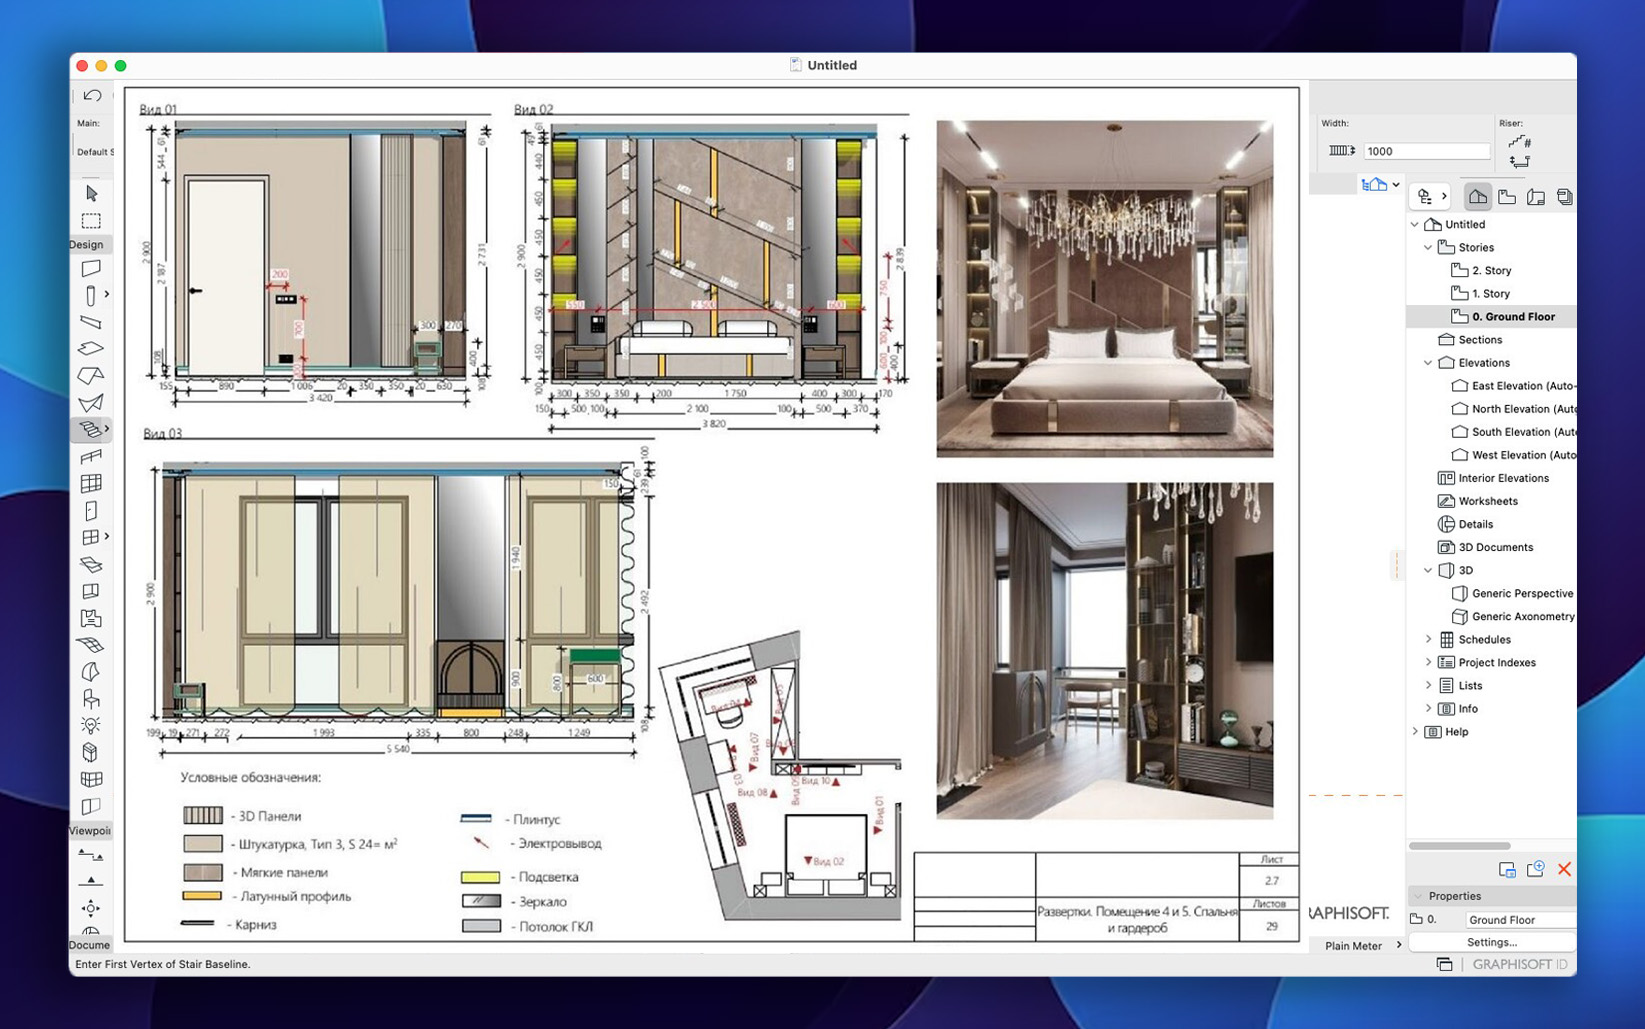
Task: Select the Marquee tool
Action: pos(91,221)
